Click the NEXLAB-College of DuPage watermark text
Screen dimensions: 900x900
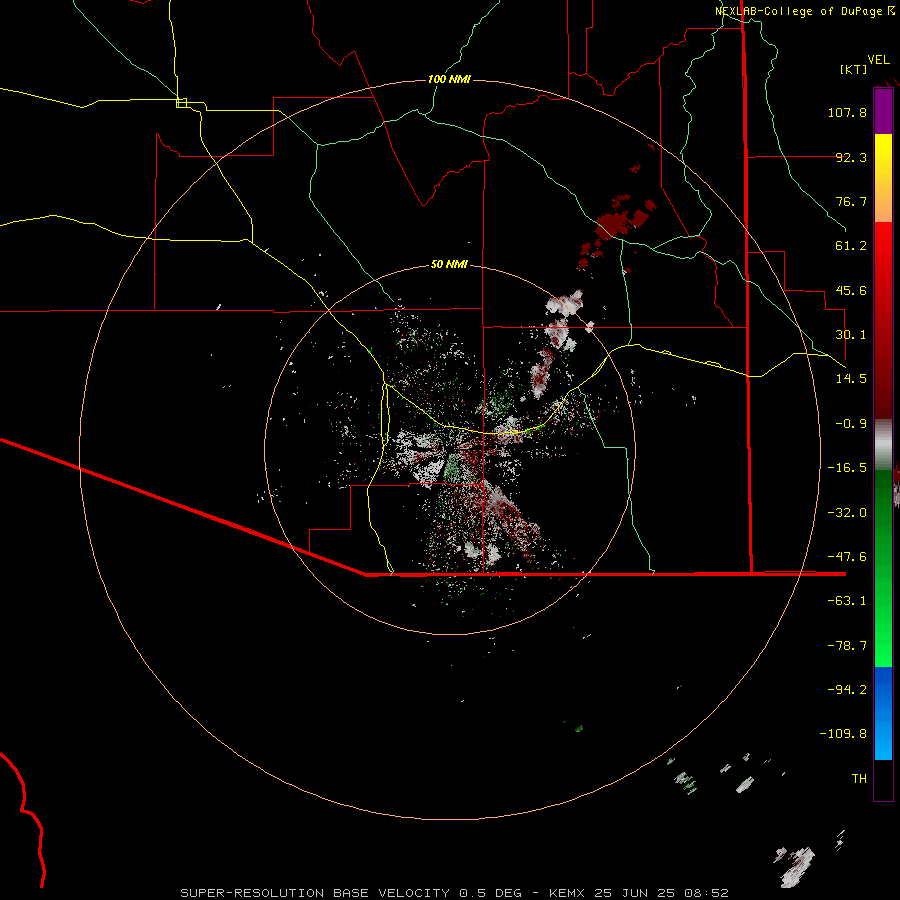point(804,11)
